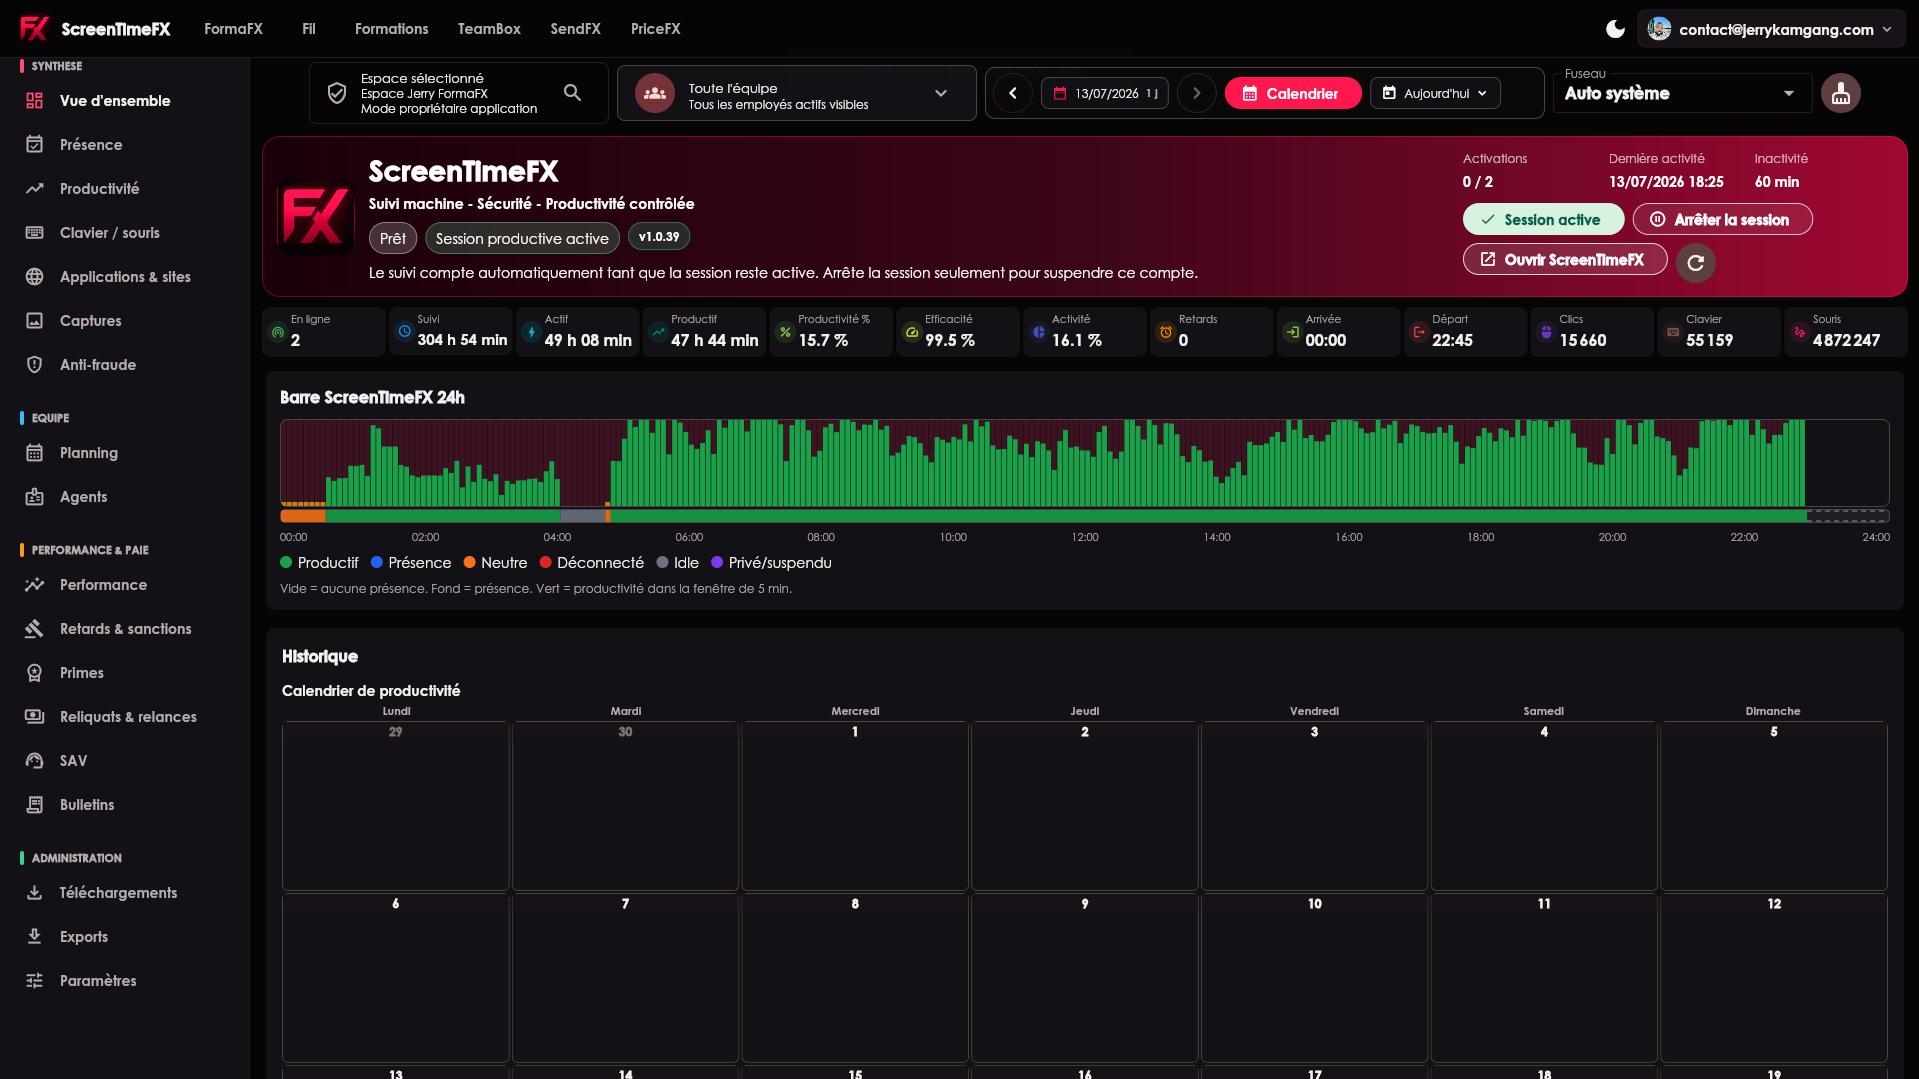
Task: Expand the Toute l'équipe team selector
Action: pos(796,93)
